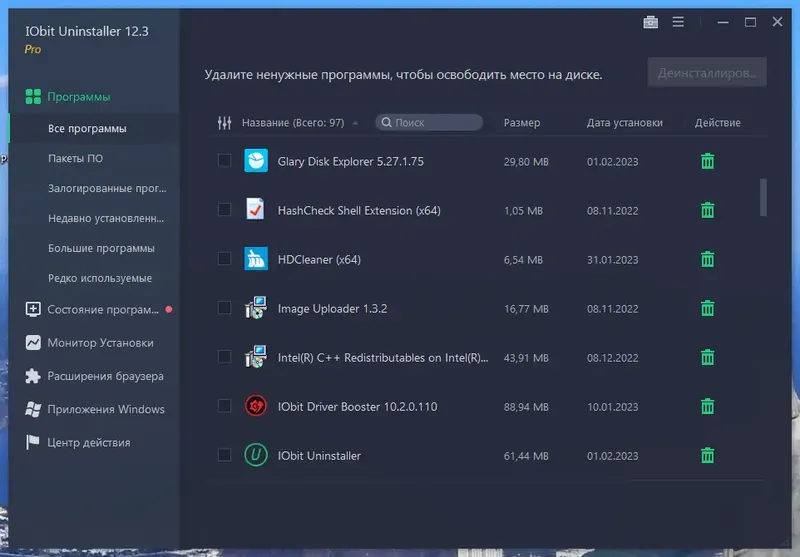Click the Состояние программ icon
This screenshot has height=557, width=800.
pyautogui.click(x=33, y=309)
